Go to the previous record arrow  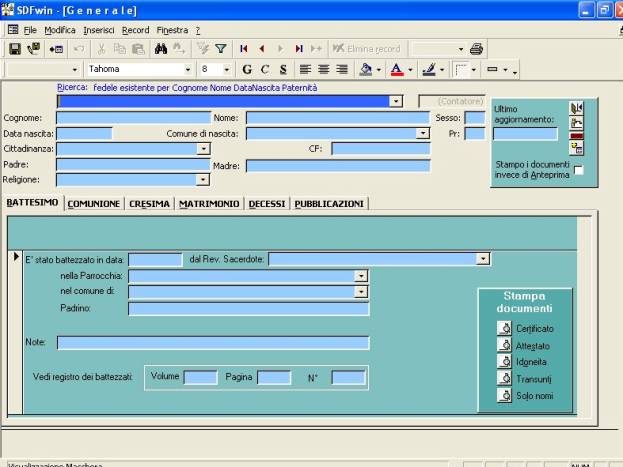tap(262, 49)
